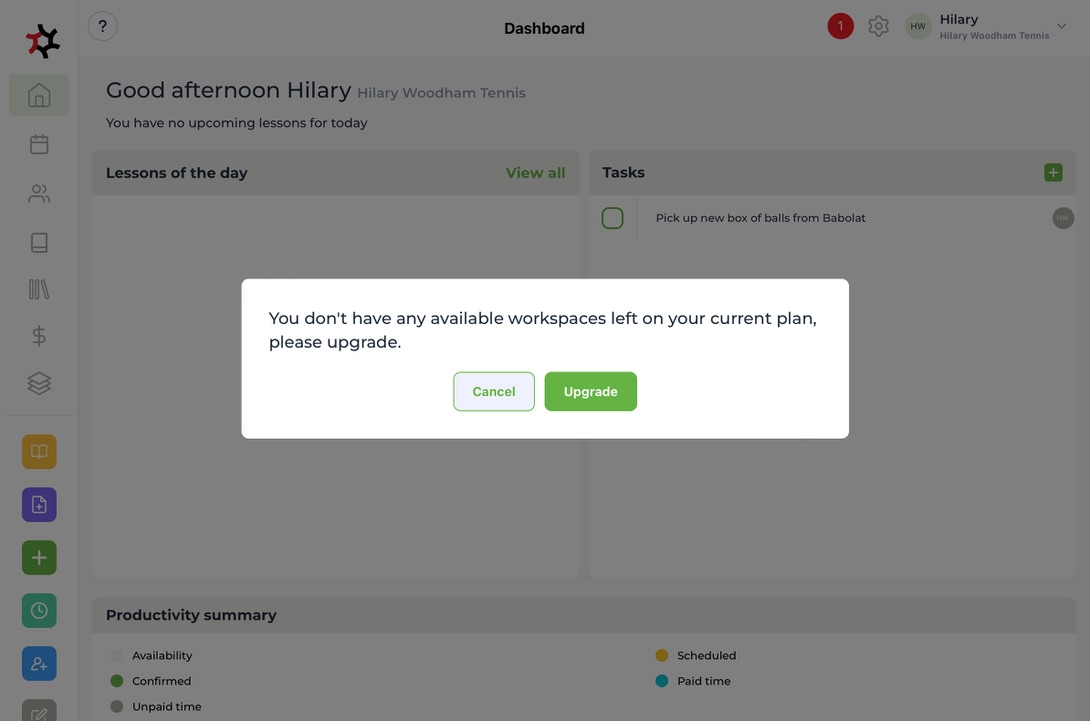The image size is (1090, 721).
Task: Open the people/students sidebar icon
Action: (x=39, y=193)
